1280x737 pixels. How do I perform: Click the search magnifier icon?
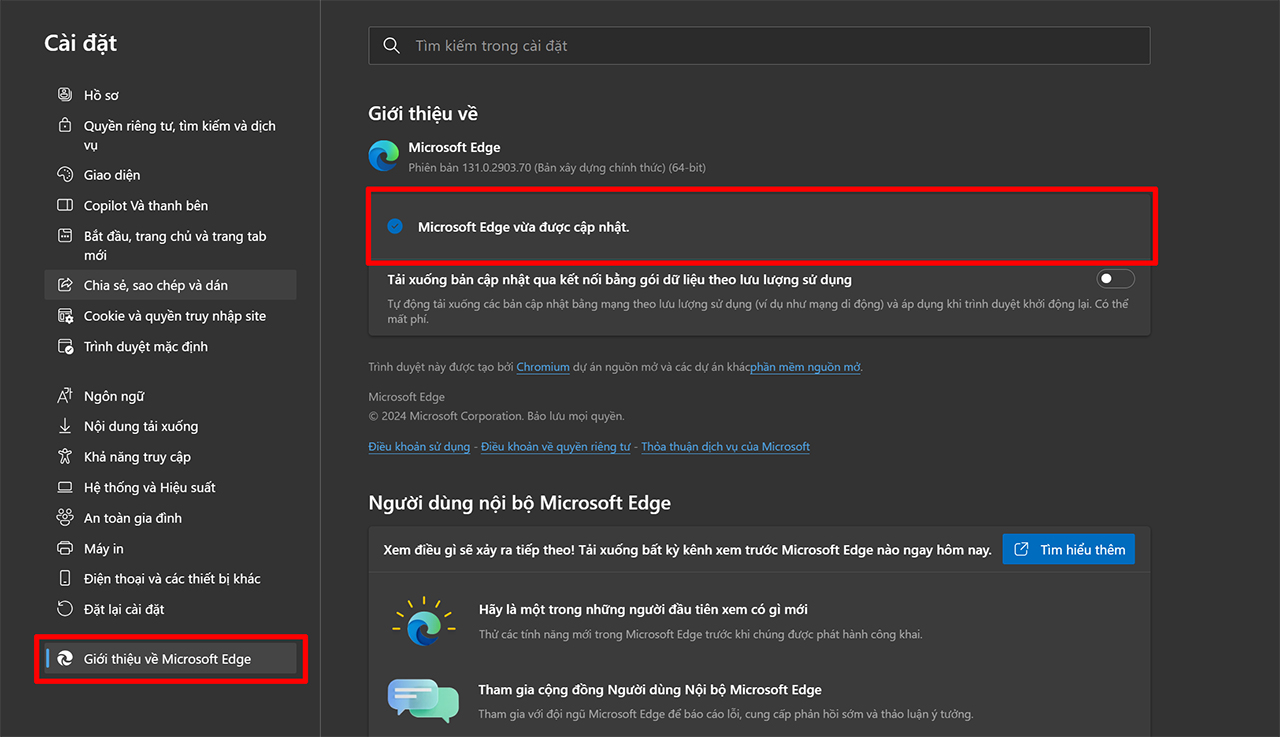[x=392, y=46]
